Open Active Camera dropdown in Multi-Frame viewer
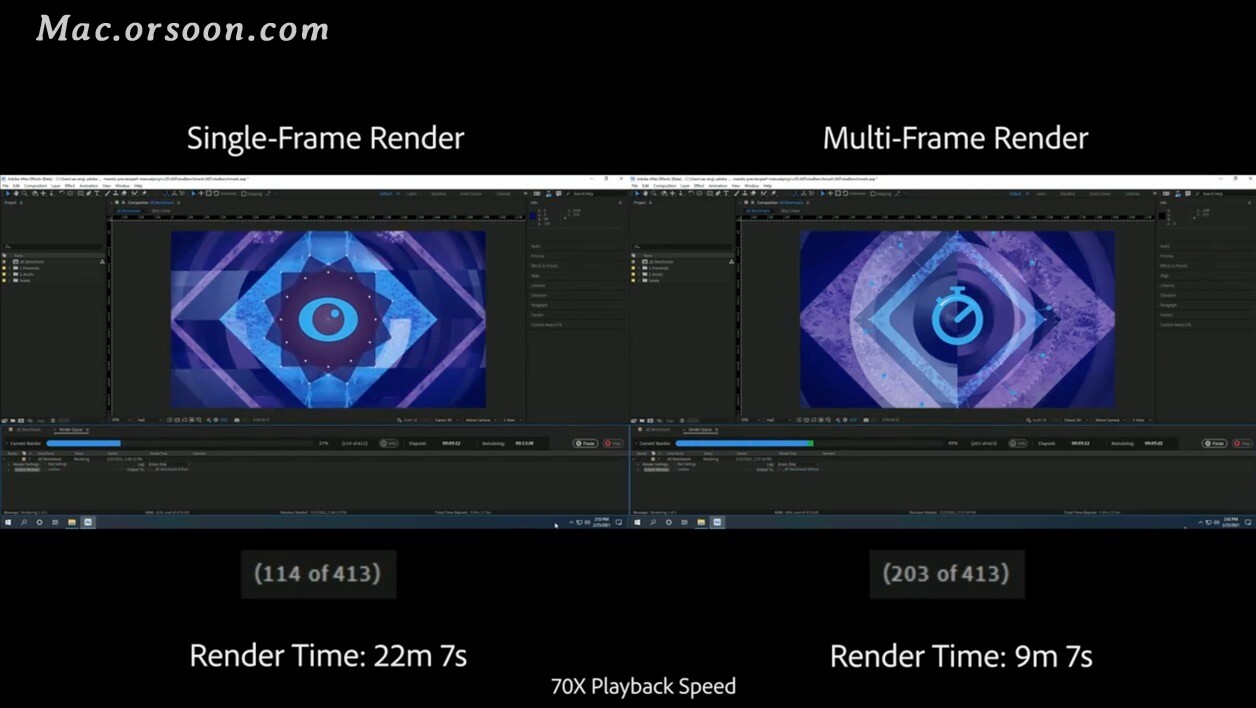 [x=1109, y=420]
